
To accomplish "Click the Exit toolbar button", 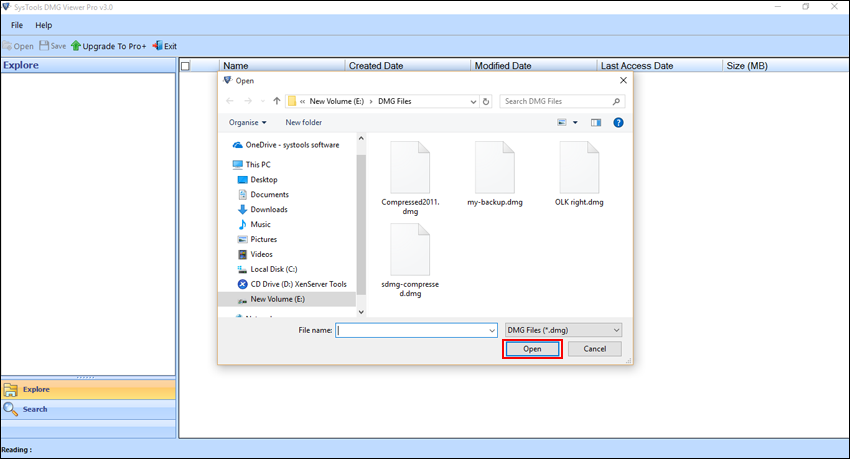I will pyautogui.click(x=165, y=46).
